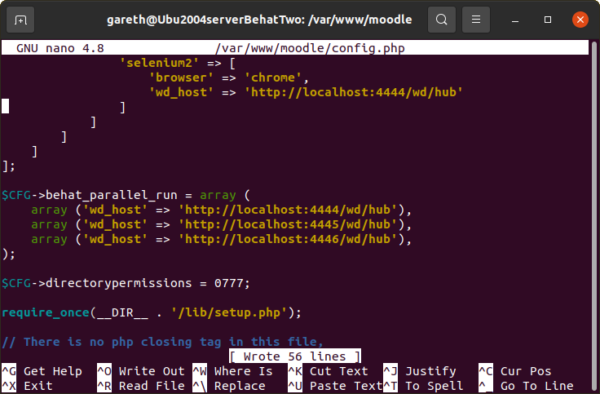Close the terminal with red X
Screen dimensions: 600x394
point(580,20)
